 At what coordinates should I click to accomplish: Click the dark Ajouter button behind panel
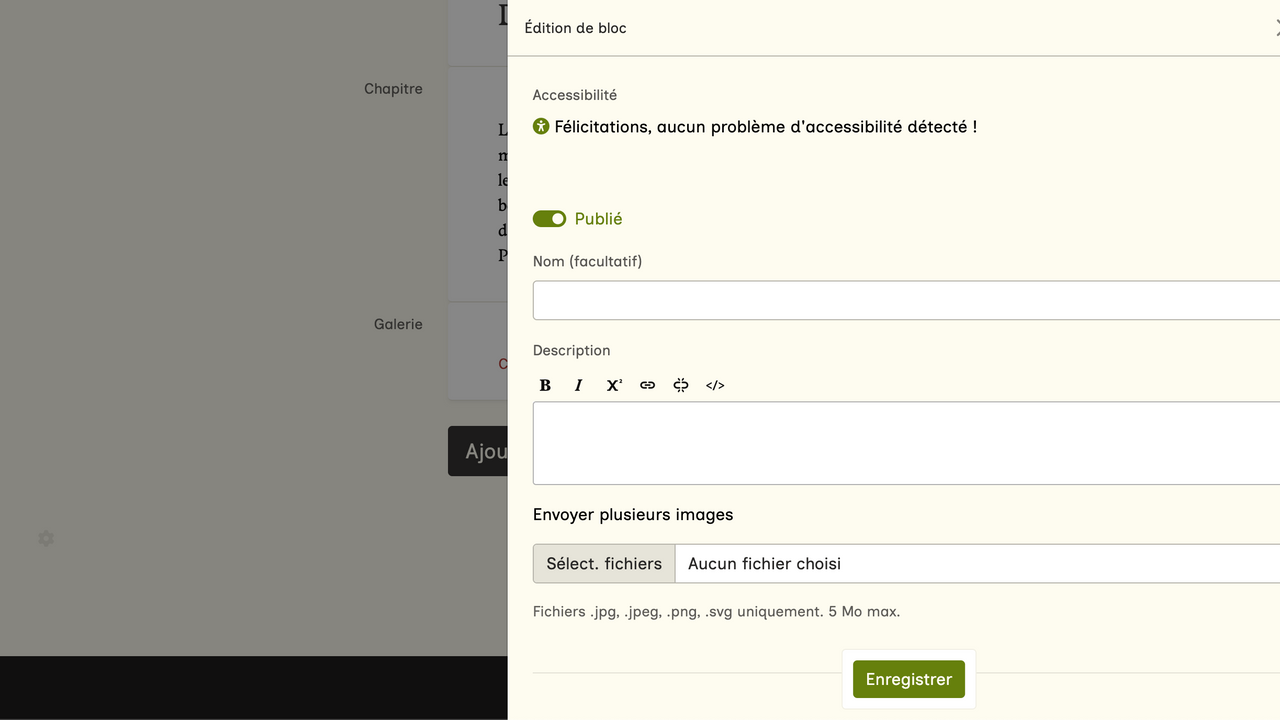click(x=479, y=451)
